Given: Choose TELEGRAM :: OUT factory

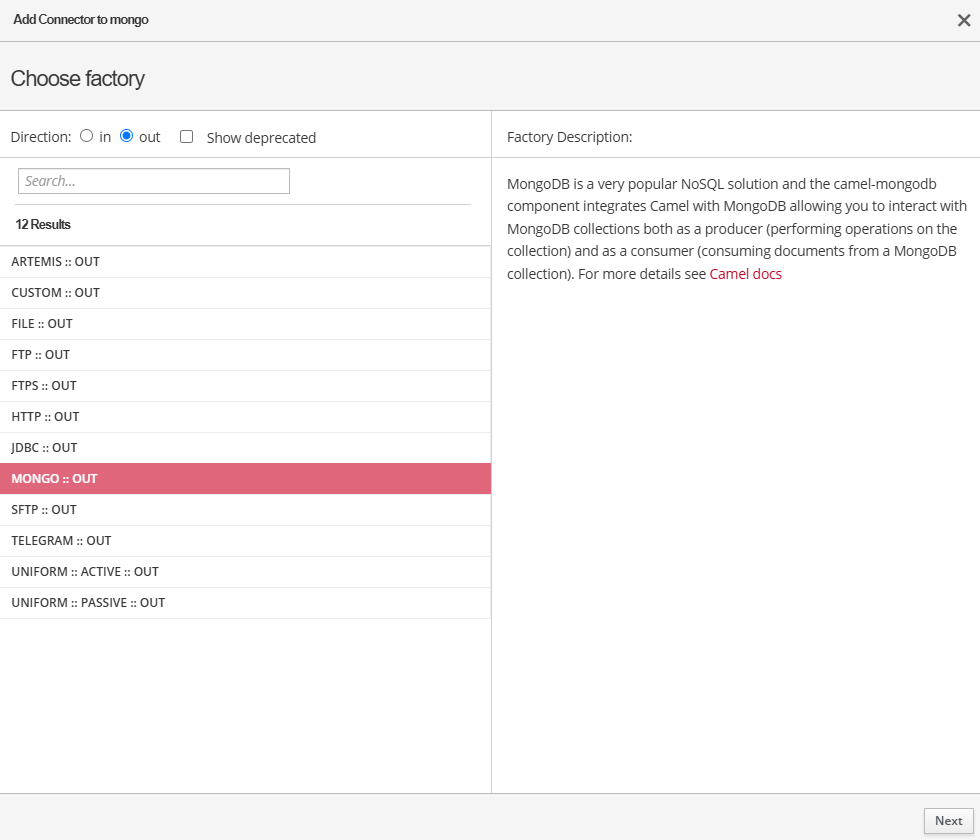Looking at the screenshot, I should coord(61,541).
